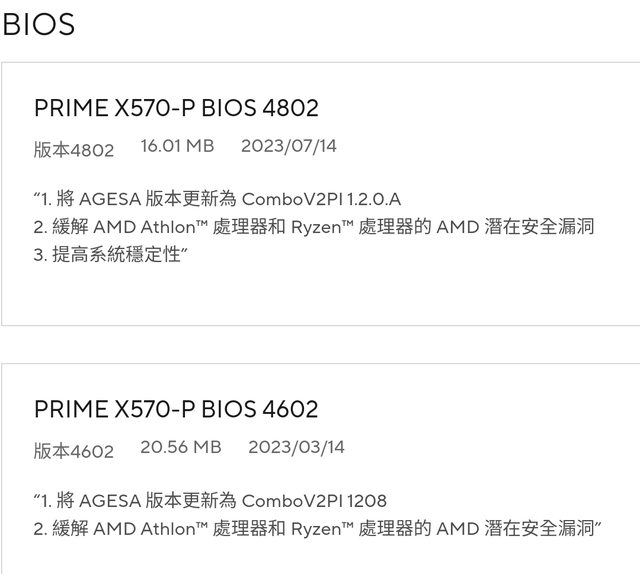Viewport: 640px width, 574px height.
Task: Click Ryzen™ in the 4602 notes
Action: 322,528
